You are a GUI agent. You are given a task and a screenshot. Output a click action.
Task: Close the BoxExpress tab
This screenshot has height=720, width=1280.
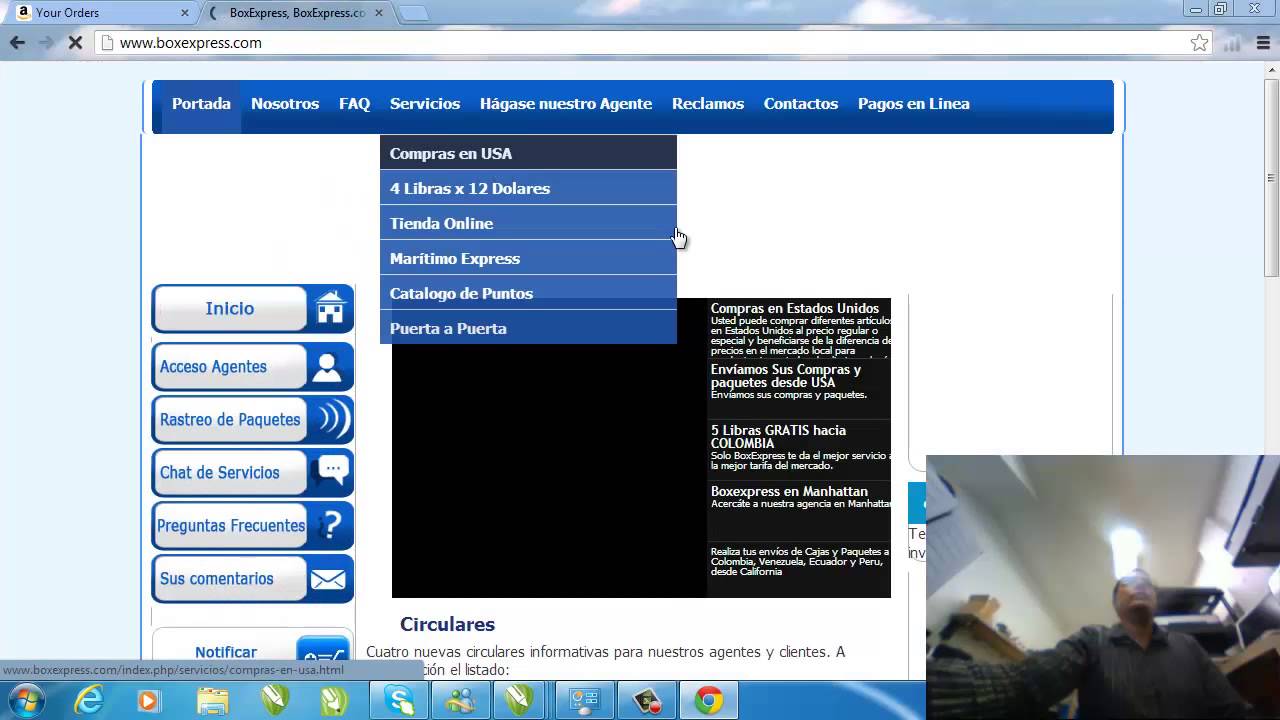(x=377, y=13)
